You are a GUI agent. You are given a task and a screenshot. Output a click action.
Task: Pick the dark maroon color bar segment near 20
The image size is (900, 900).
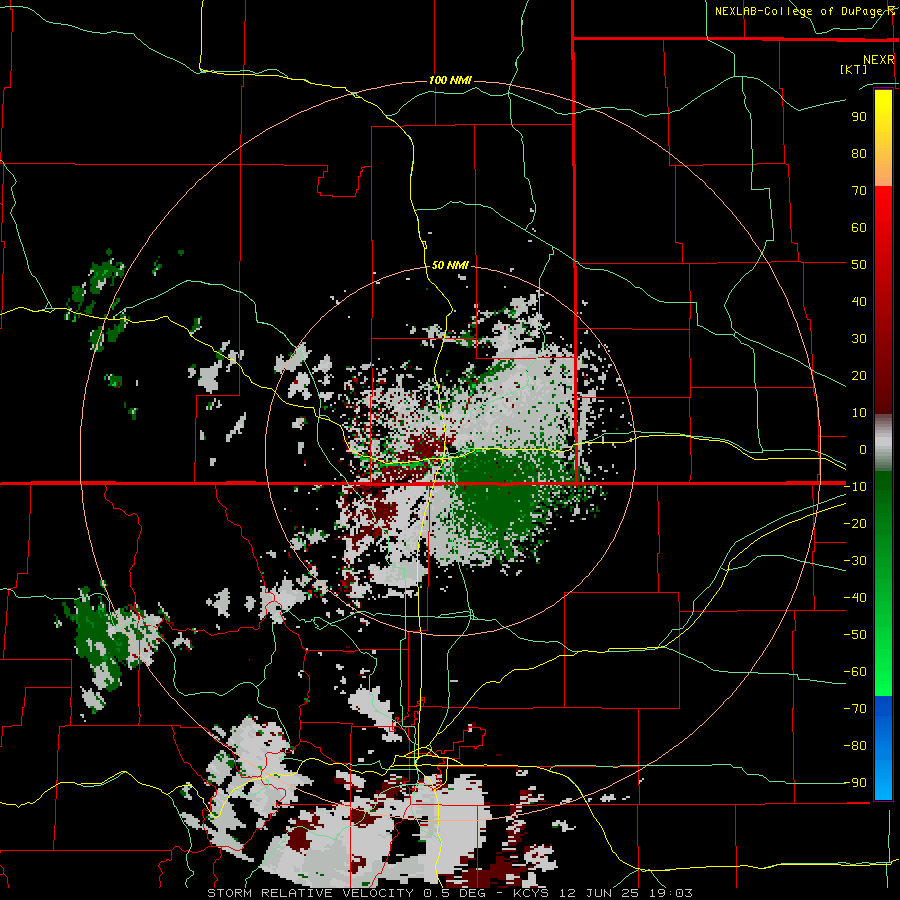click(x=883, y=379)
